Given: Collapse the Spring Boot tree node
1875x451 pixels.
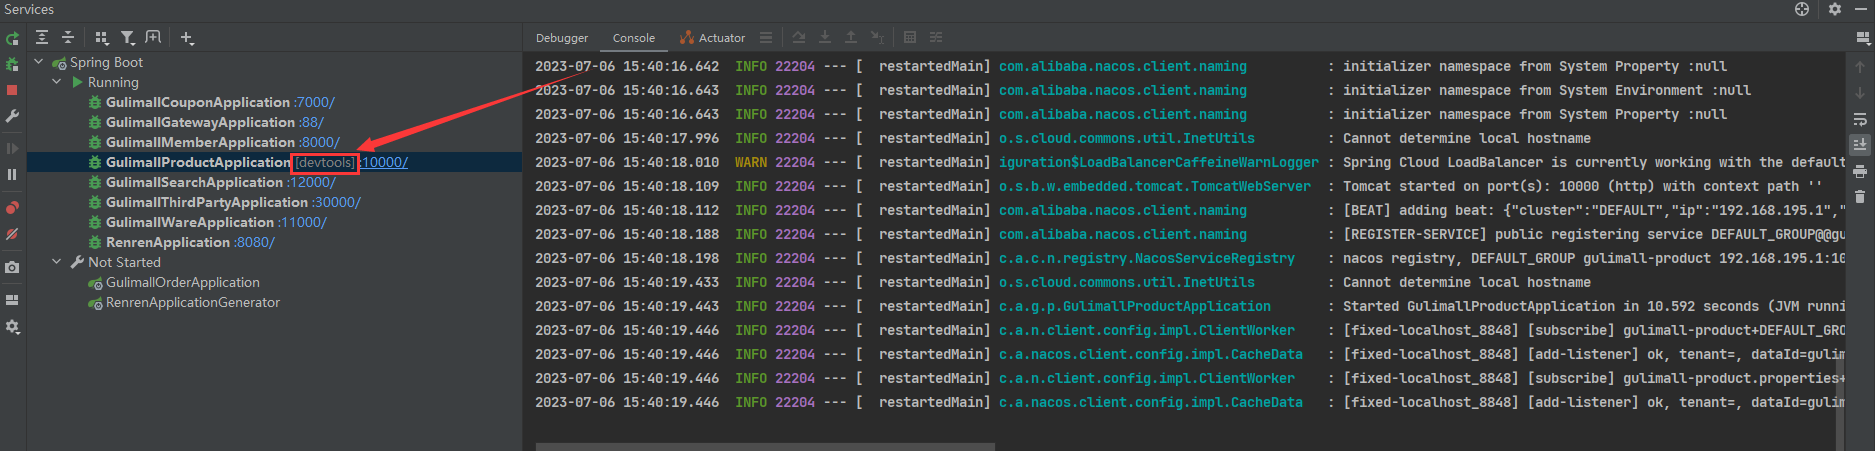Looking at the screenshot, I should point(39,62).
